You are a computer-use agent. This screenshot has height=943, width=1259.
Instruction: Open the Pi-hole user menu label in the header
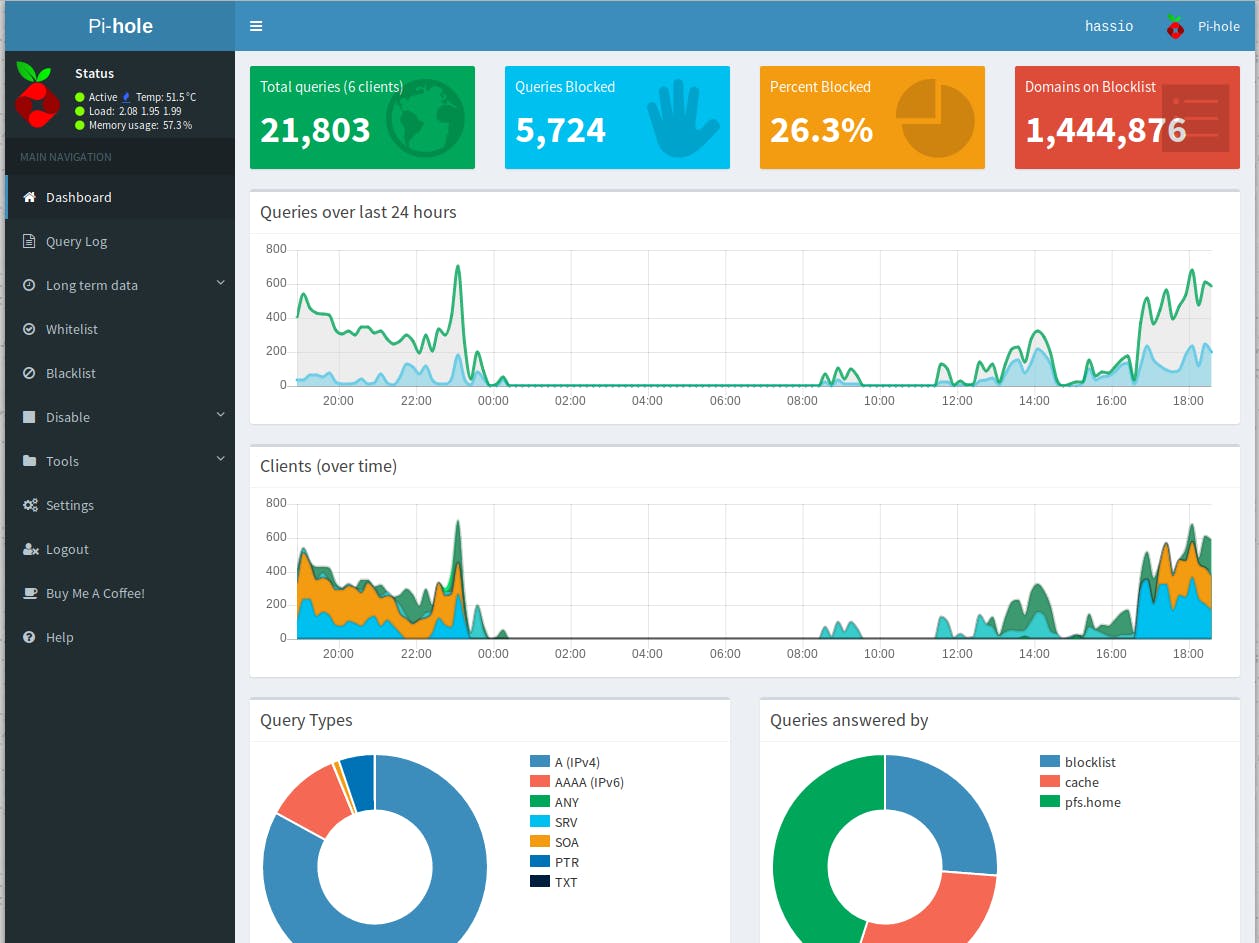tap(1218, 27)
